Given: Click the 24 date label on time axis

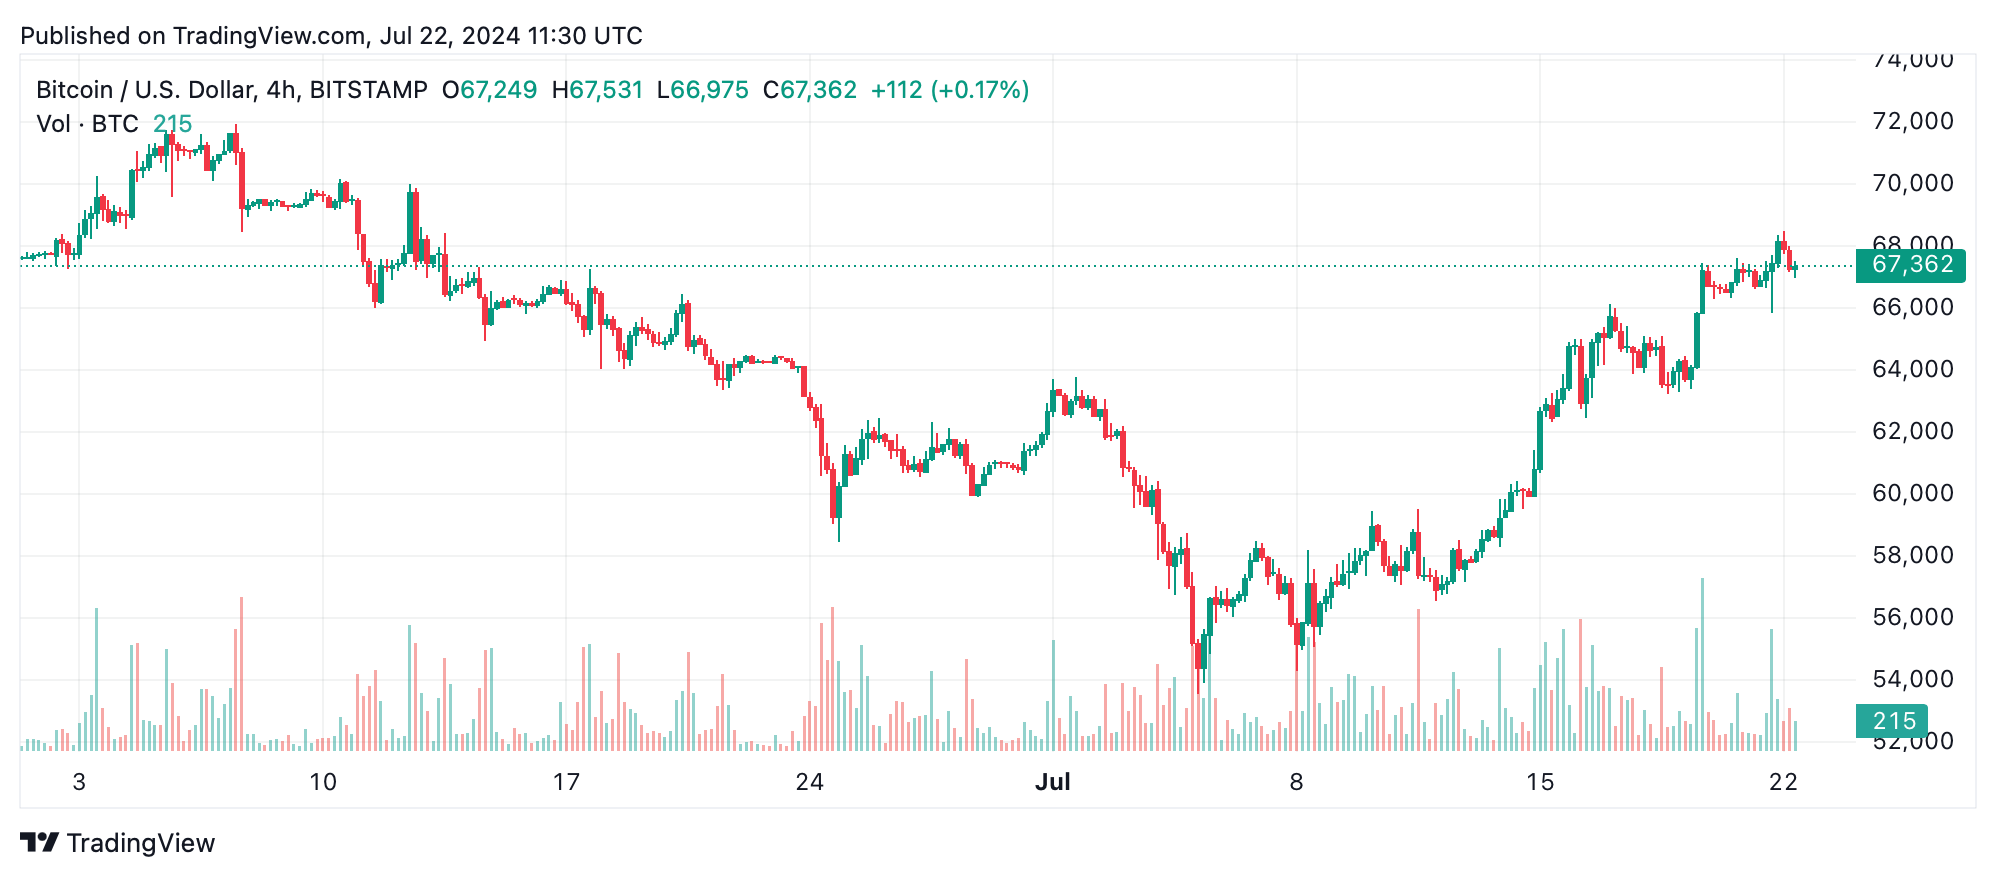Looking at the screenshot, I should [x=809, y=782].
